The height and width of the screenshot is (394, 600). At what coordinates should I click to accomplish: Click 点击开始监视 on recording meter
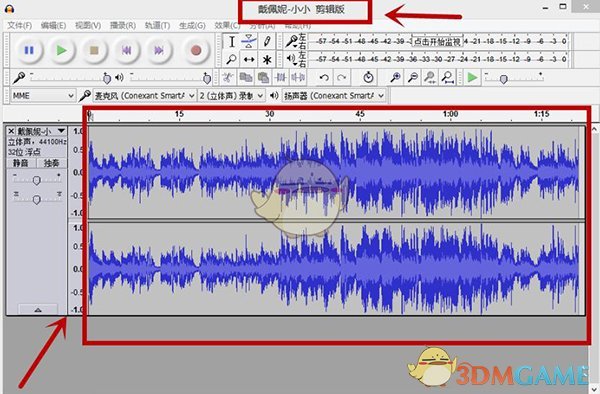pos(437,41)
